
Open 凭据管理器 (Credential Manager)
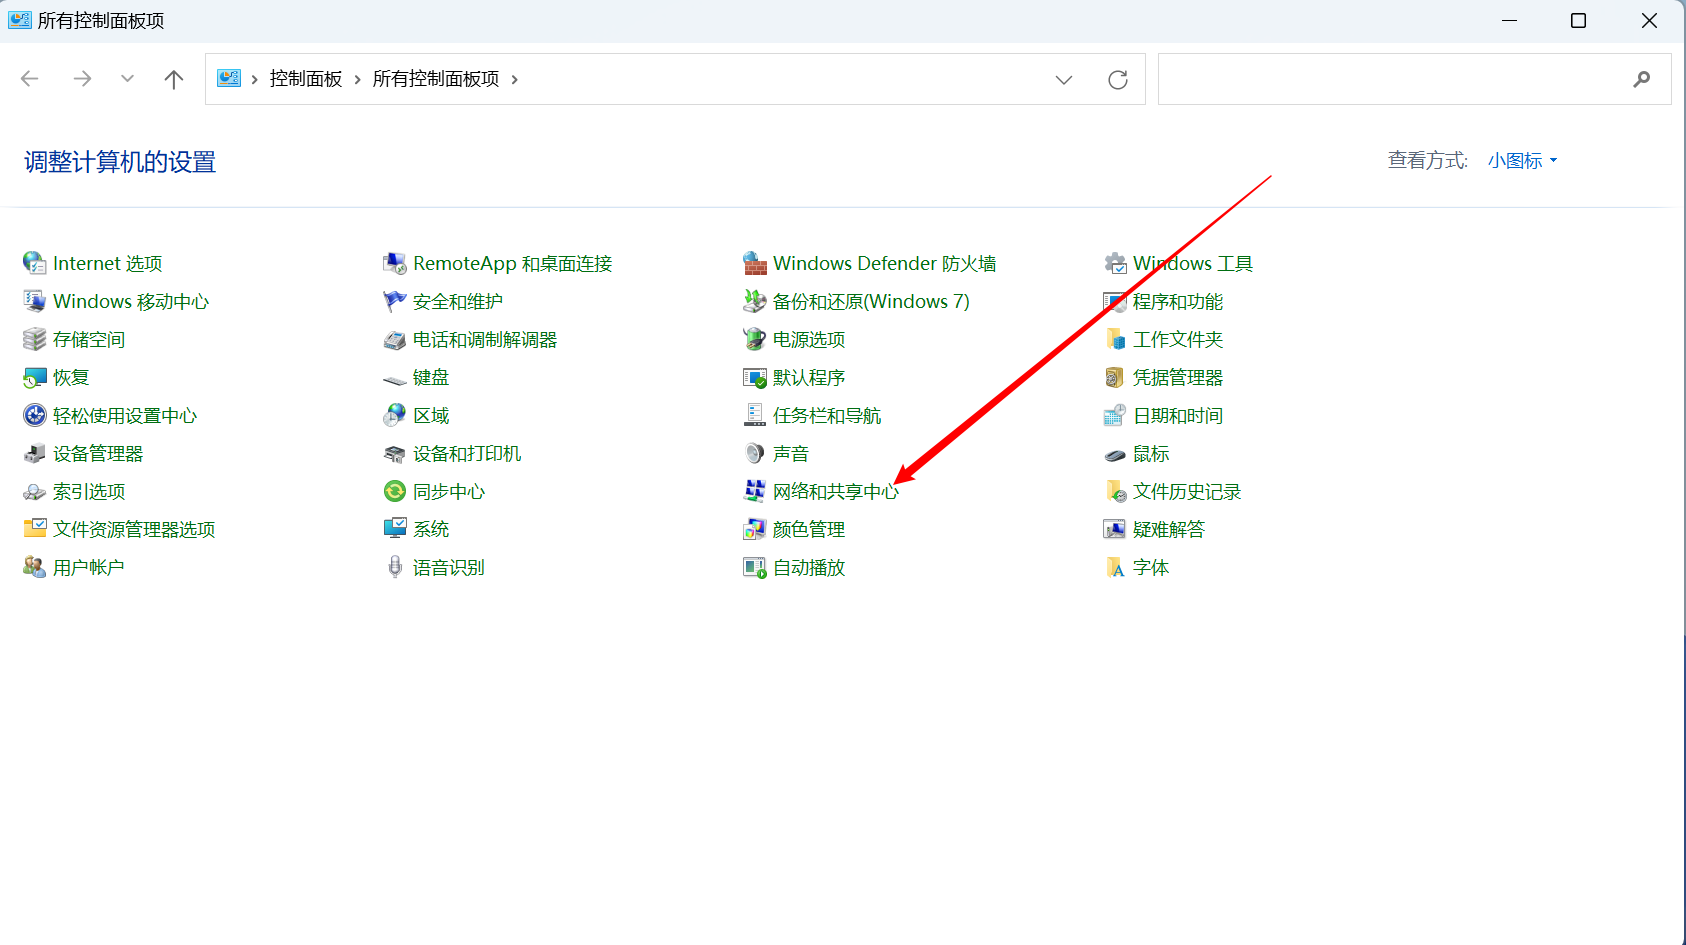click(x=1178, y=377)
